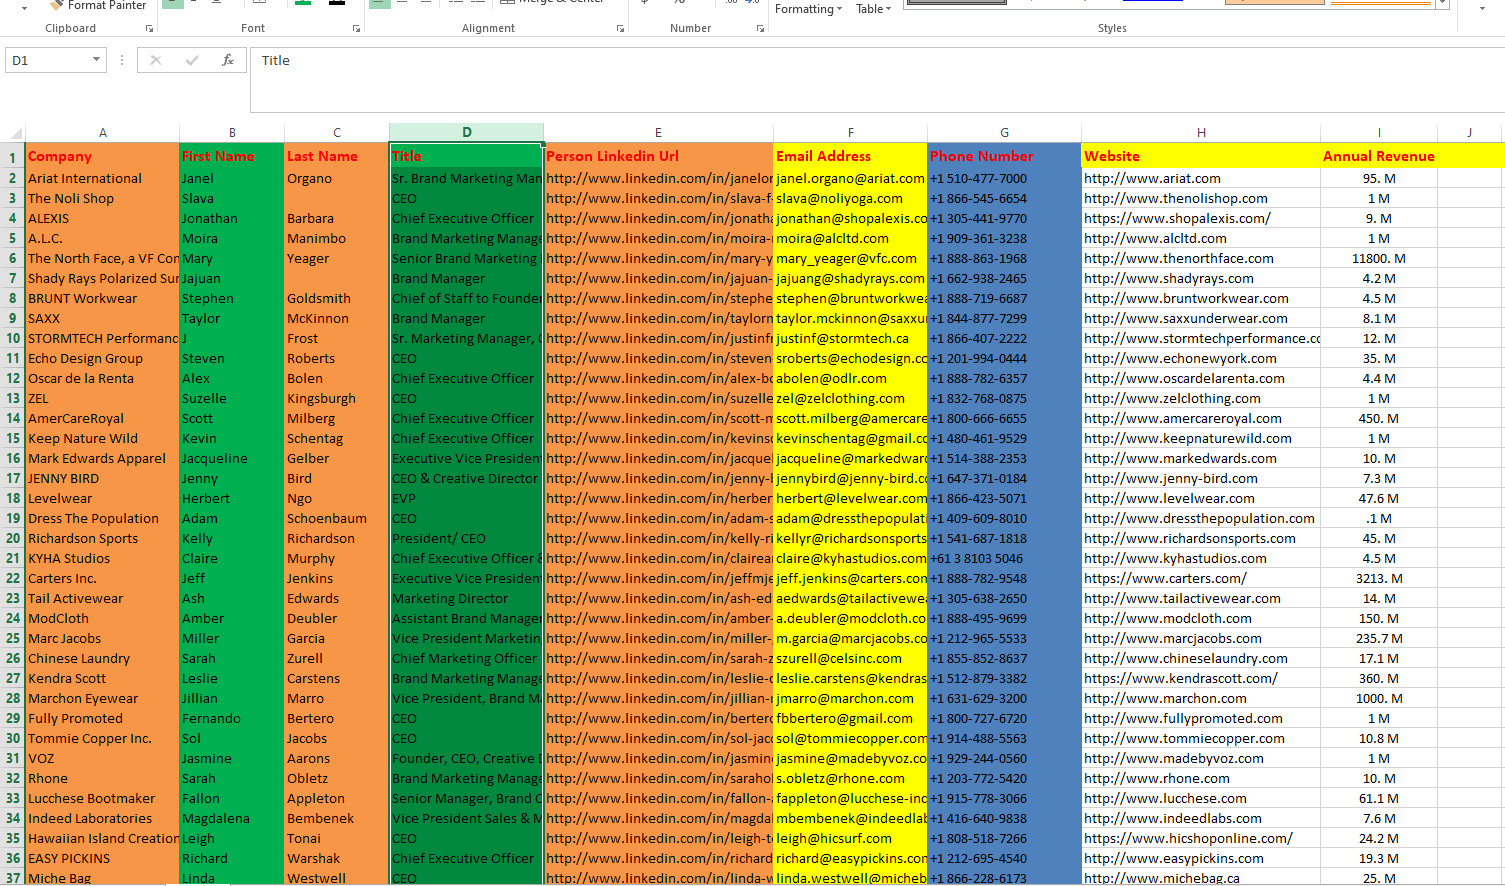
Task: Select the 'EVP' title cell
Action: (466, 498)
